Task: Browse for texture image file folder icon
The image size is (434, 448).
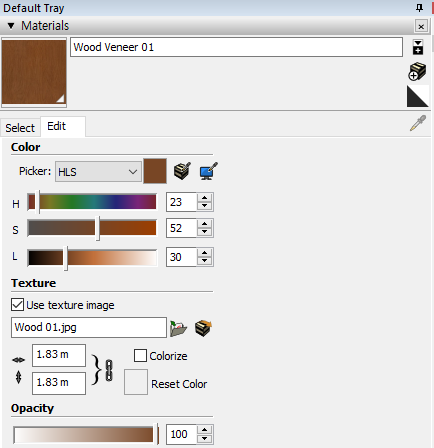Action: (178, 328)
